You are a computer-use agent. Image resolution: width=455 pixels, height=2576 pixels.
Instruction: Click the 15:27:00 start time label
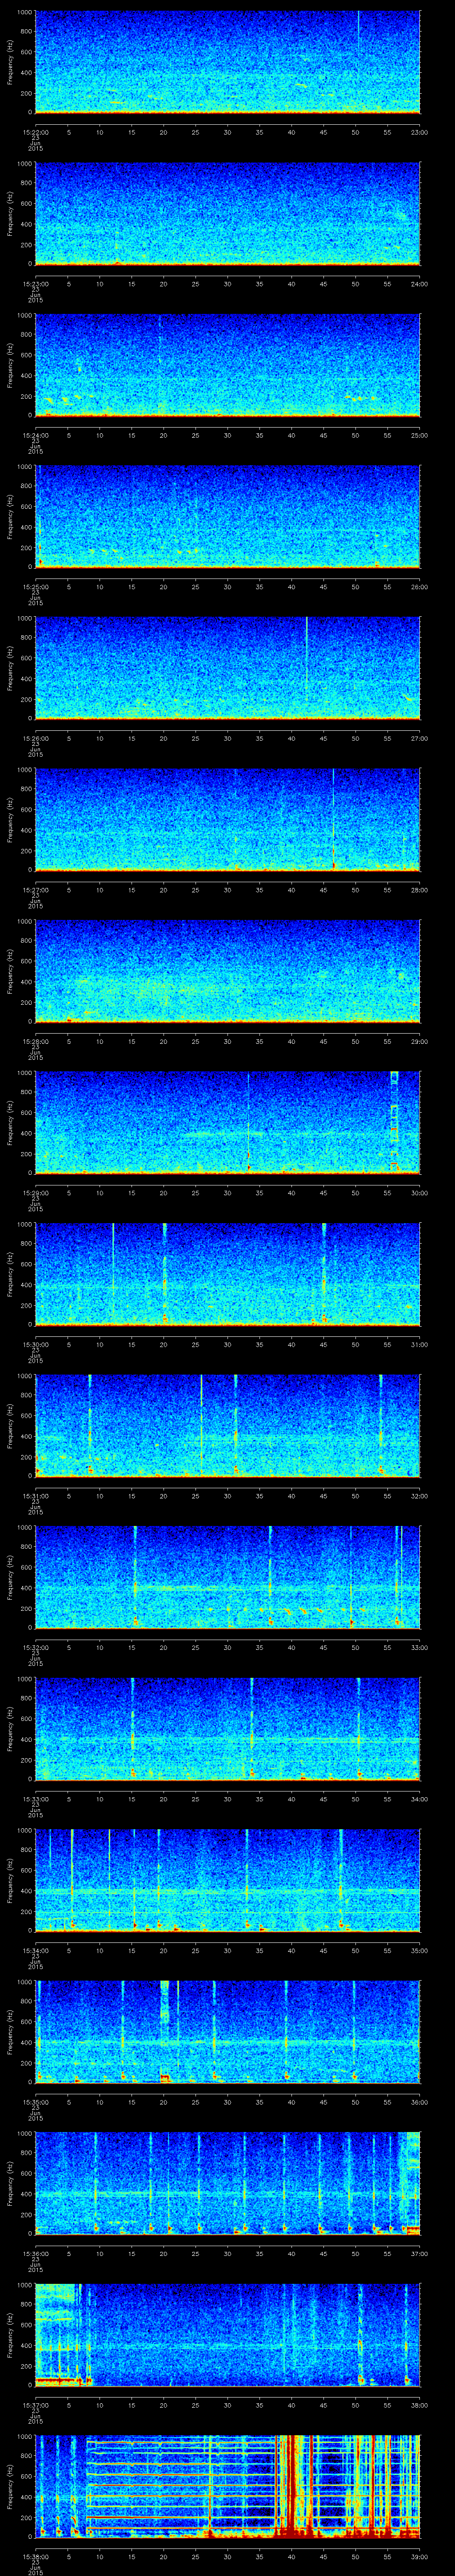[35, 890]
